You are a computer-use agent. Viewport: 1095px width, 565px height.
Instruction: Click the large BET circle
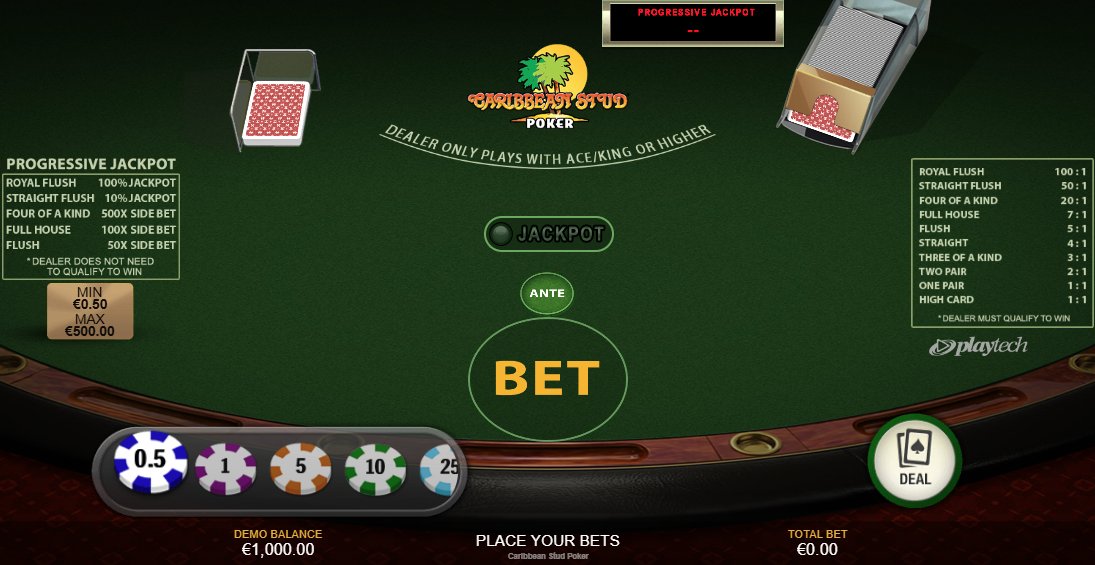548,379
